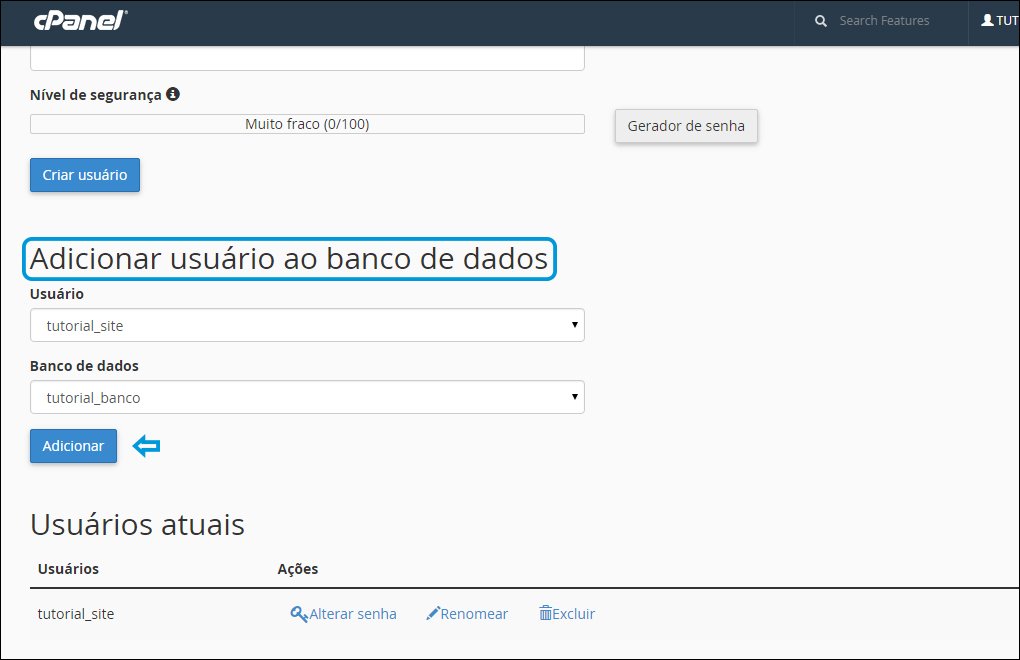
Task: Click the Usuários column header
Action: pyautogui.click(x=68, y=569)
